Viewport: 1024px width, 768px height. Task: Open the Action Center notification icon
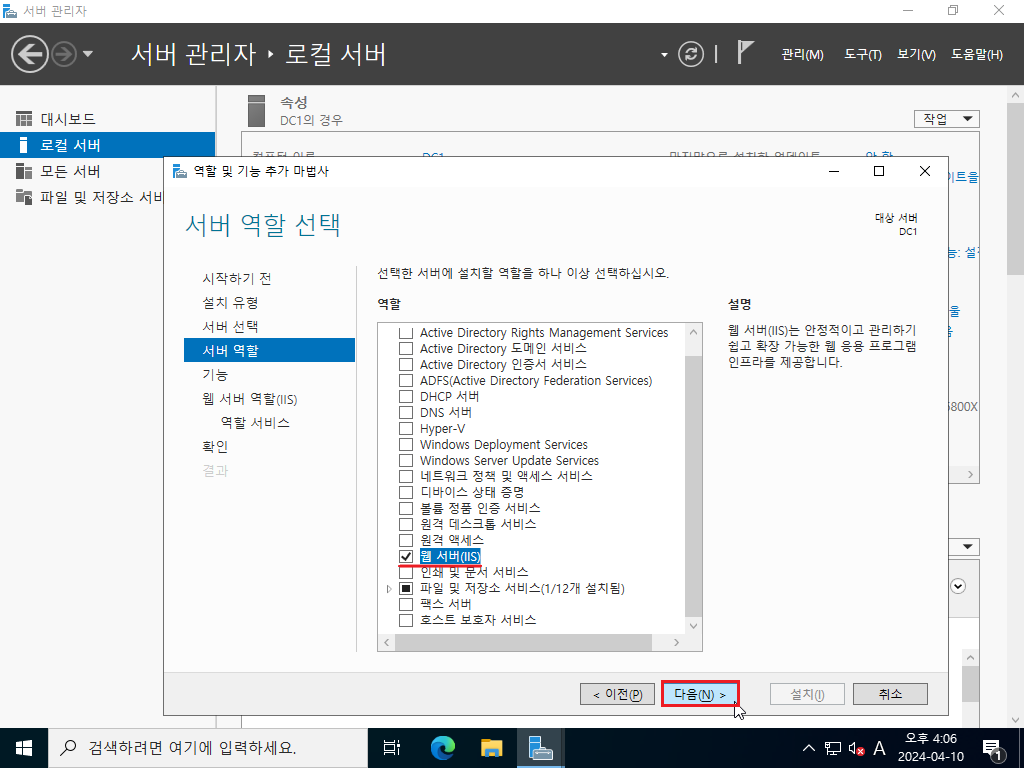(x=993, y=748)
